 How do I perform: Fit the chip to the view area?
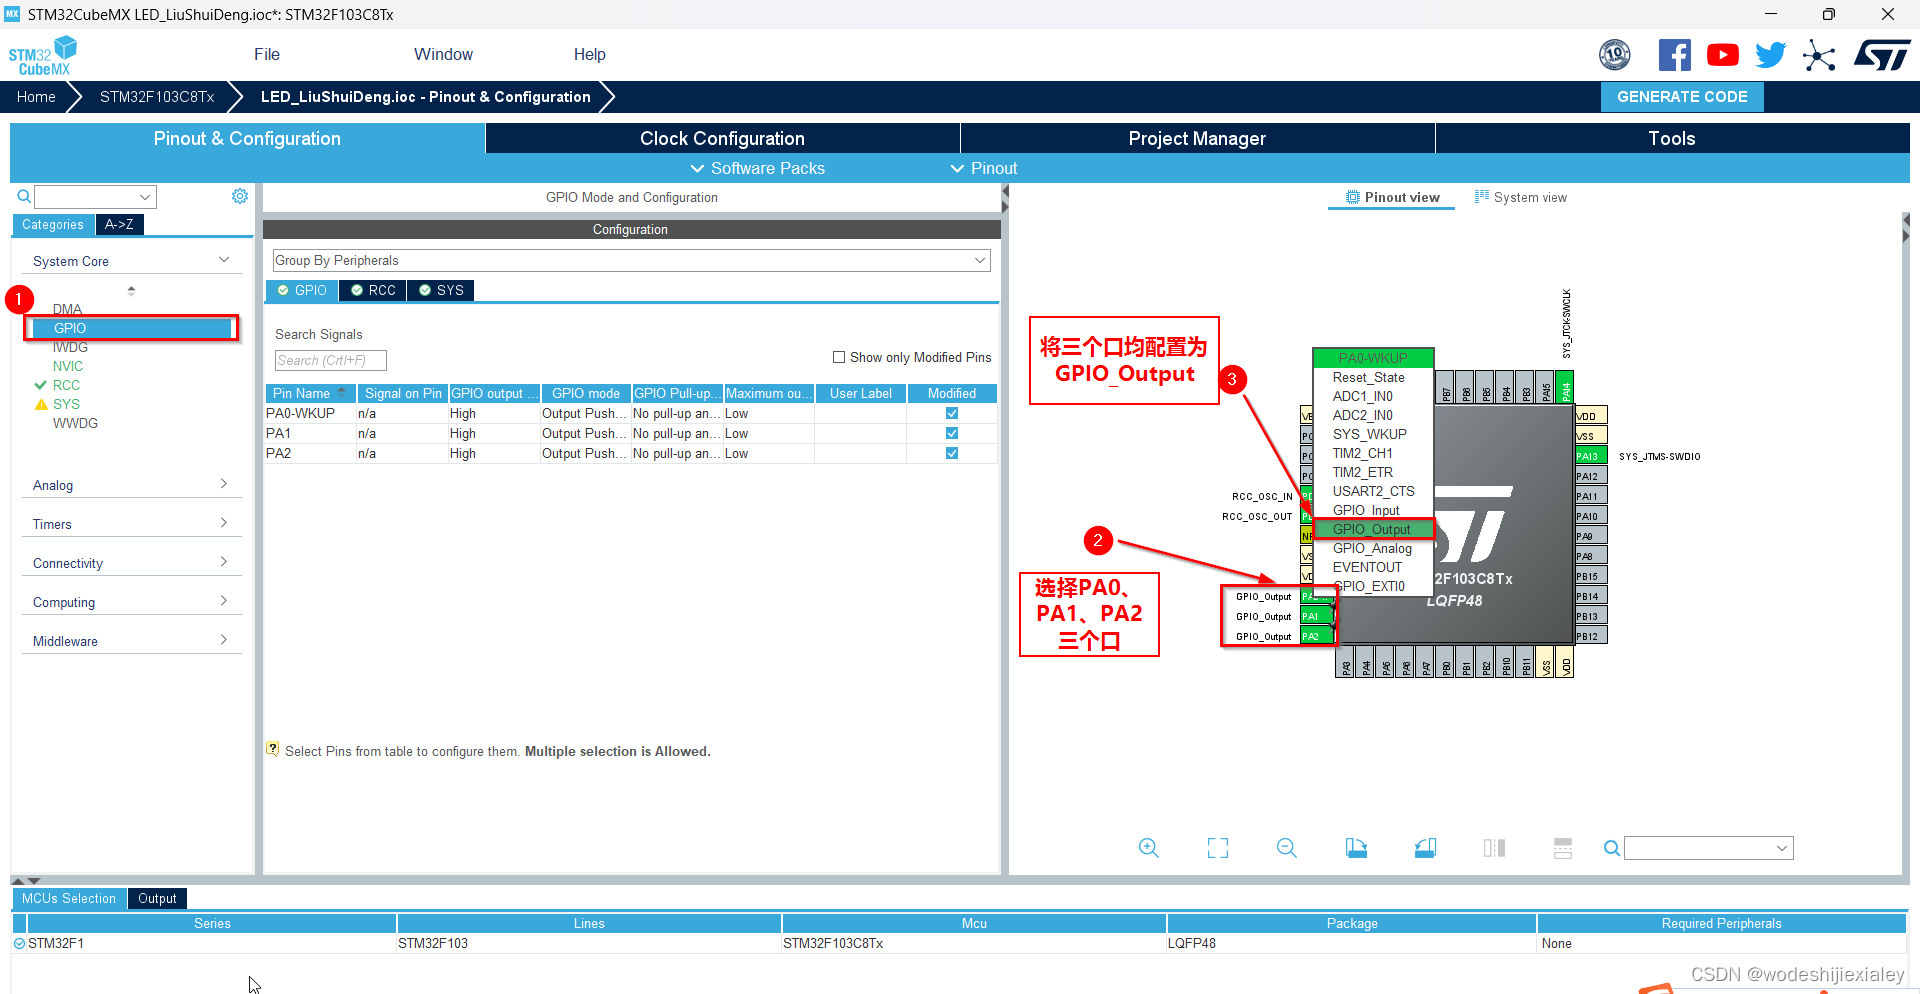[1218, 848]
